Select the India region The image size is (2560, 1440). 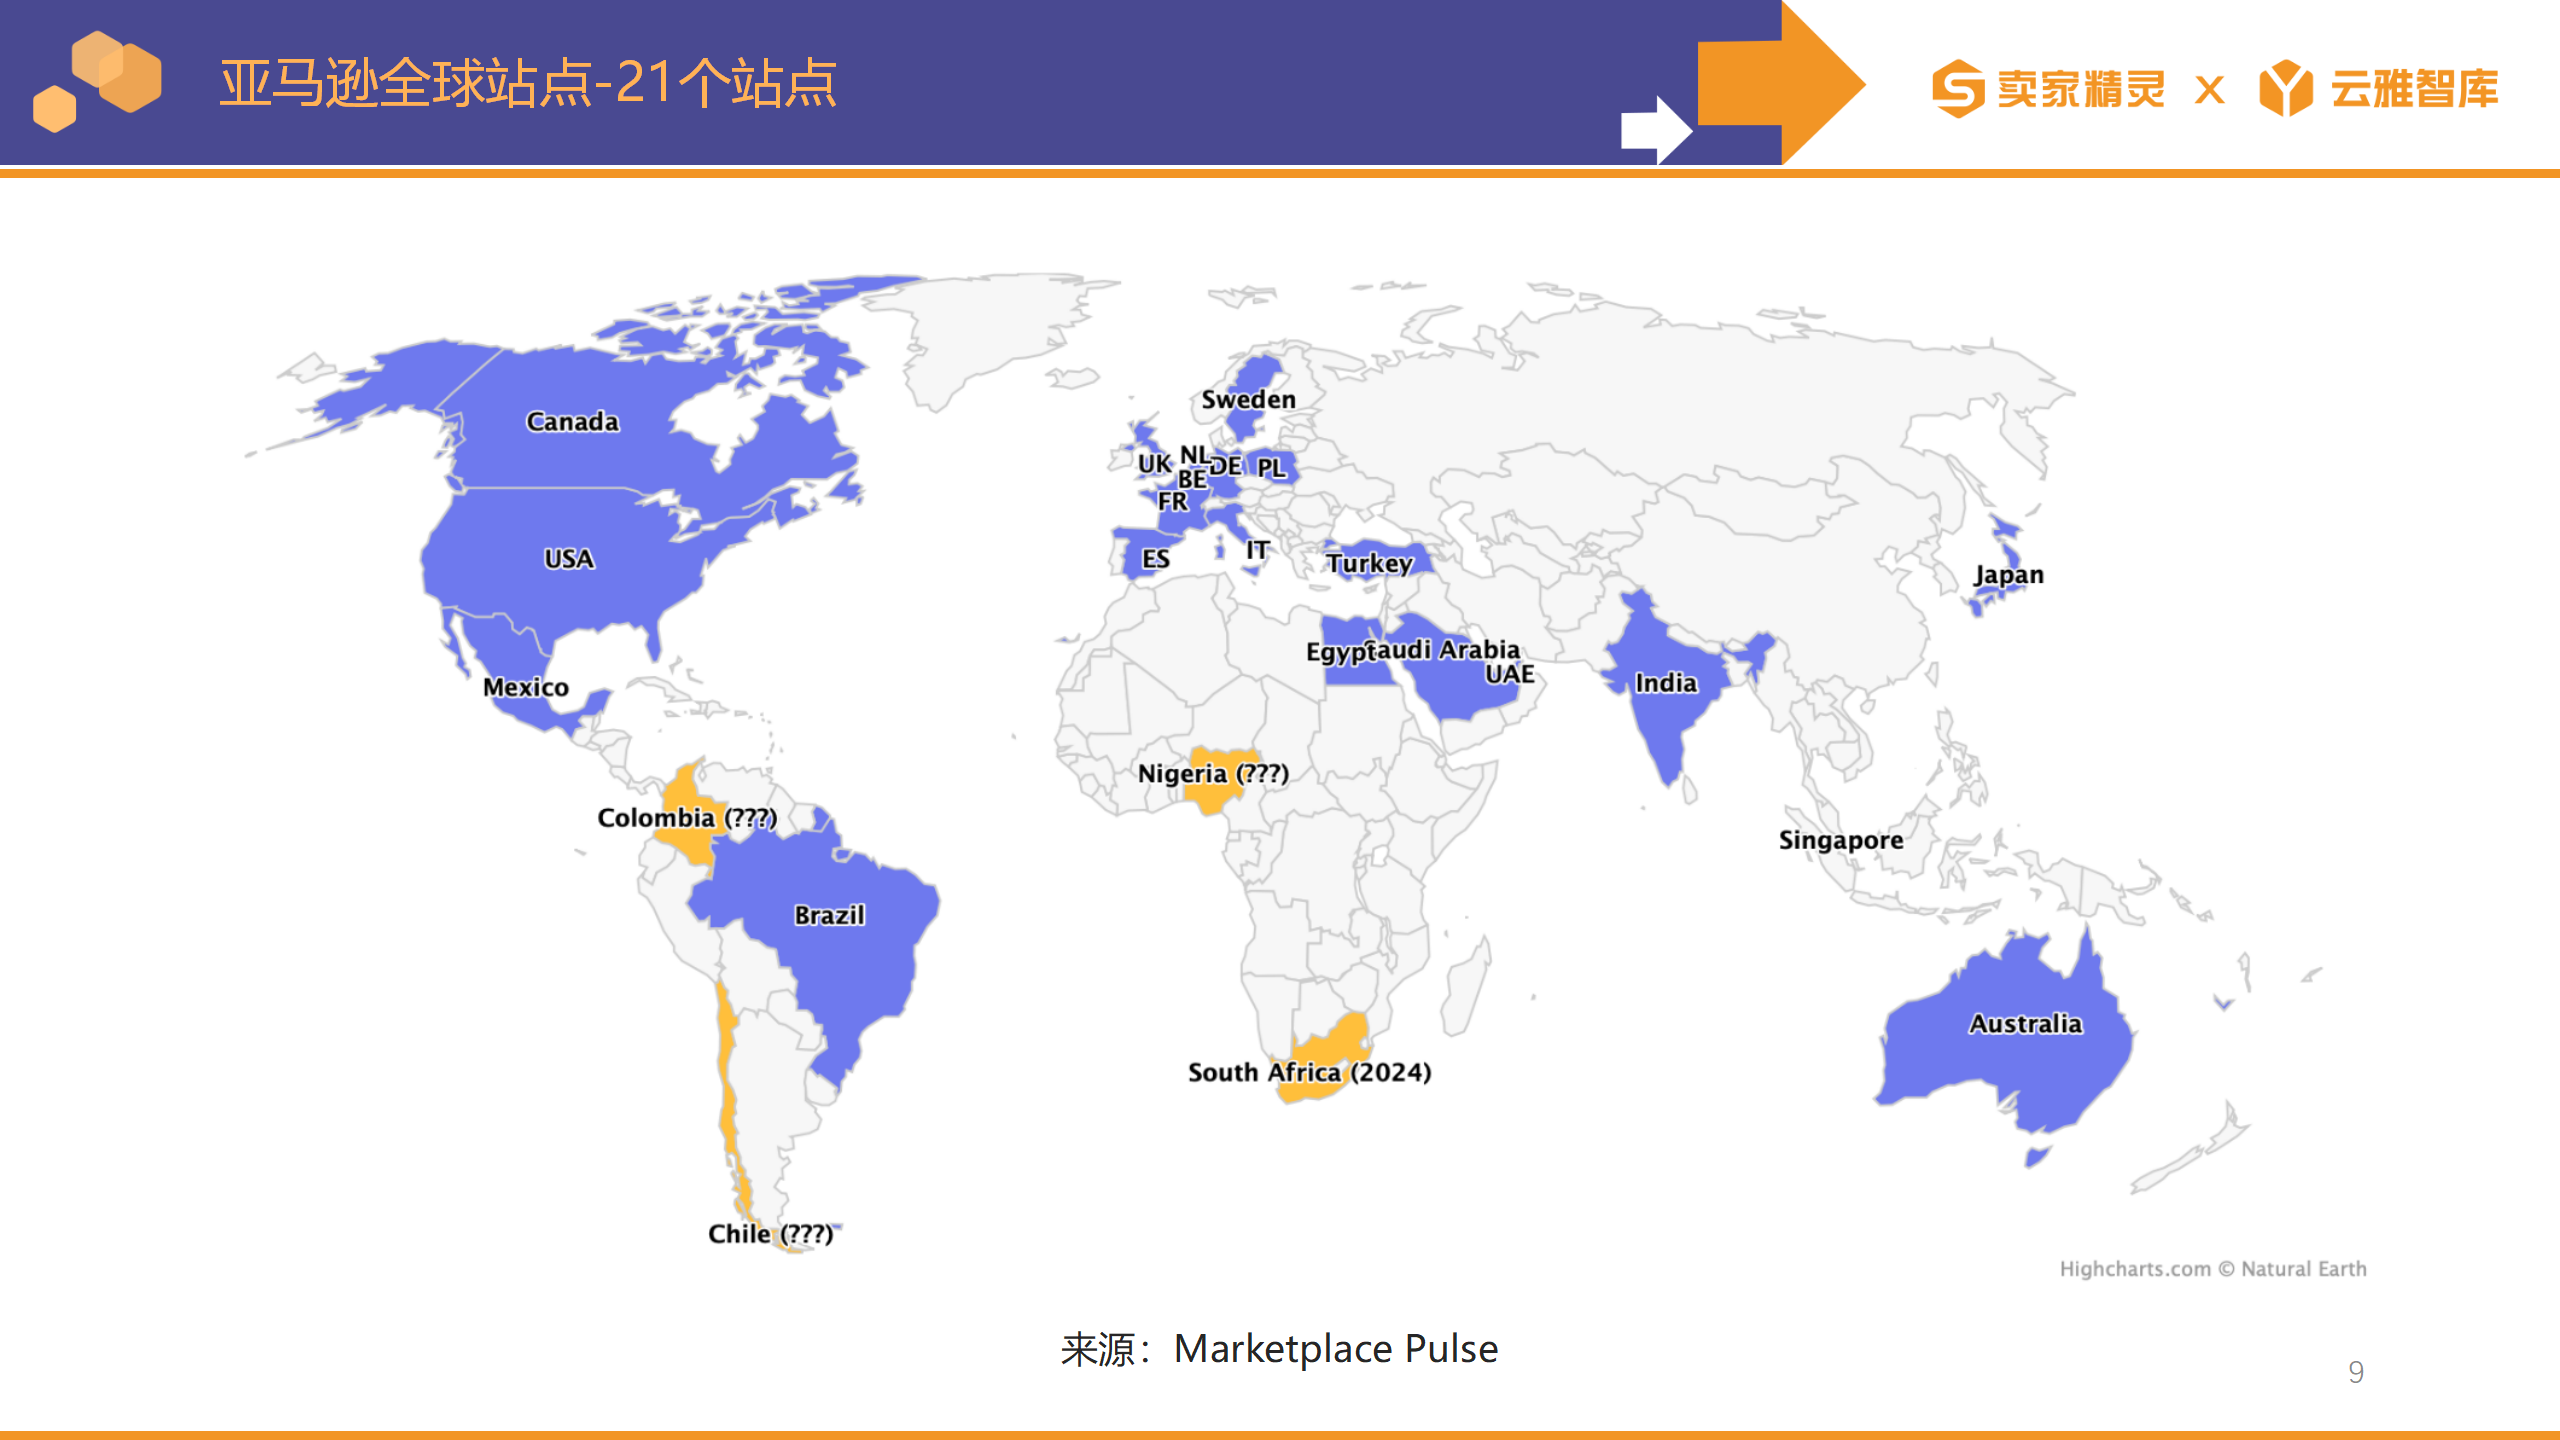tap(1665, 683)
